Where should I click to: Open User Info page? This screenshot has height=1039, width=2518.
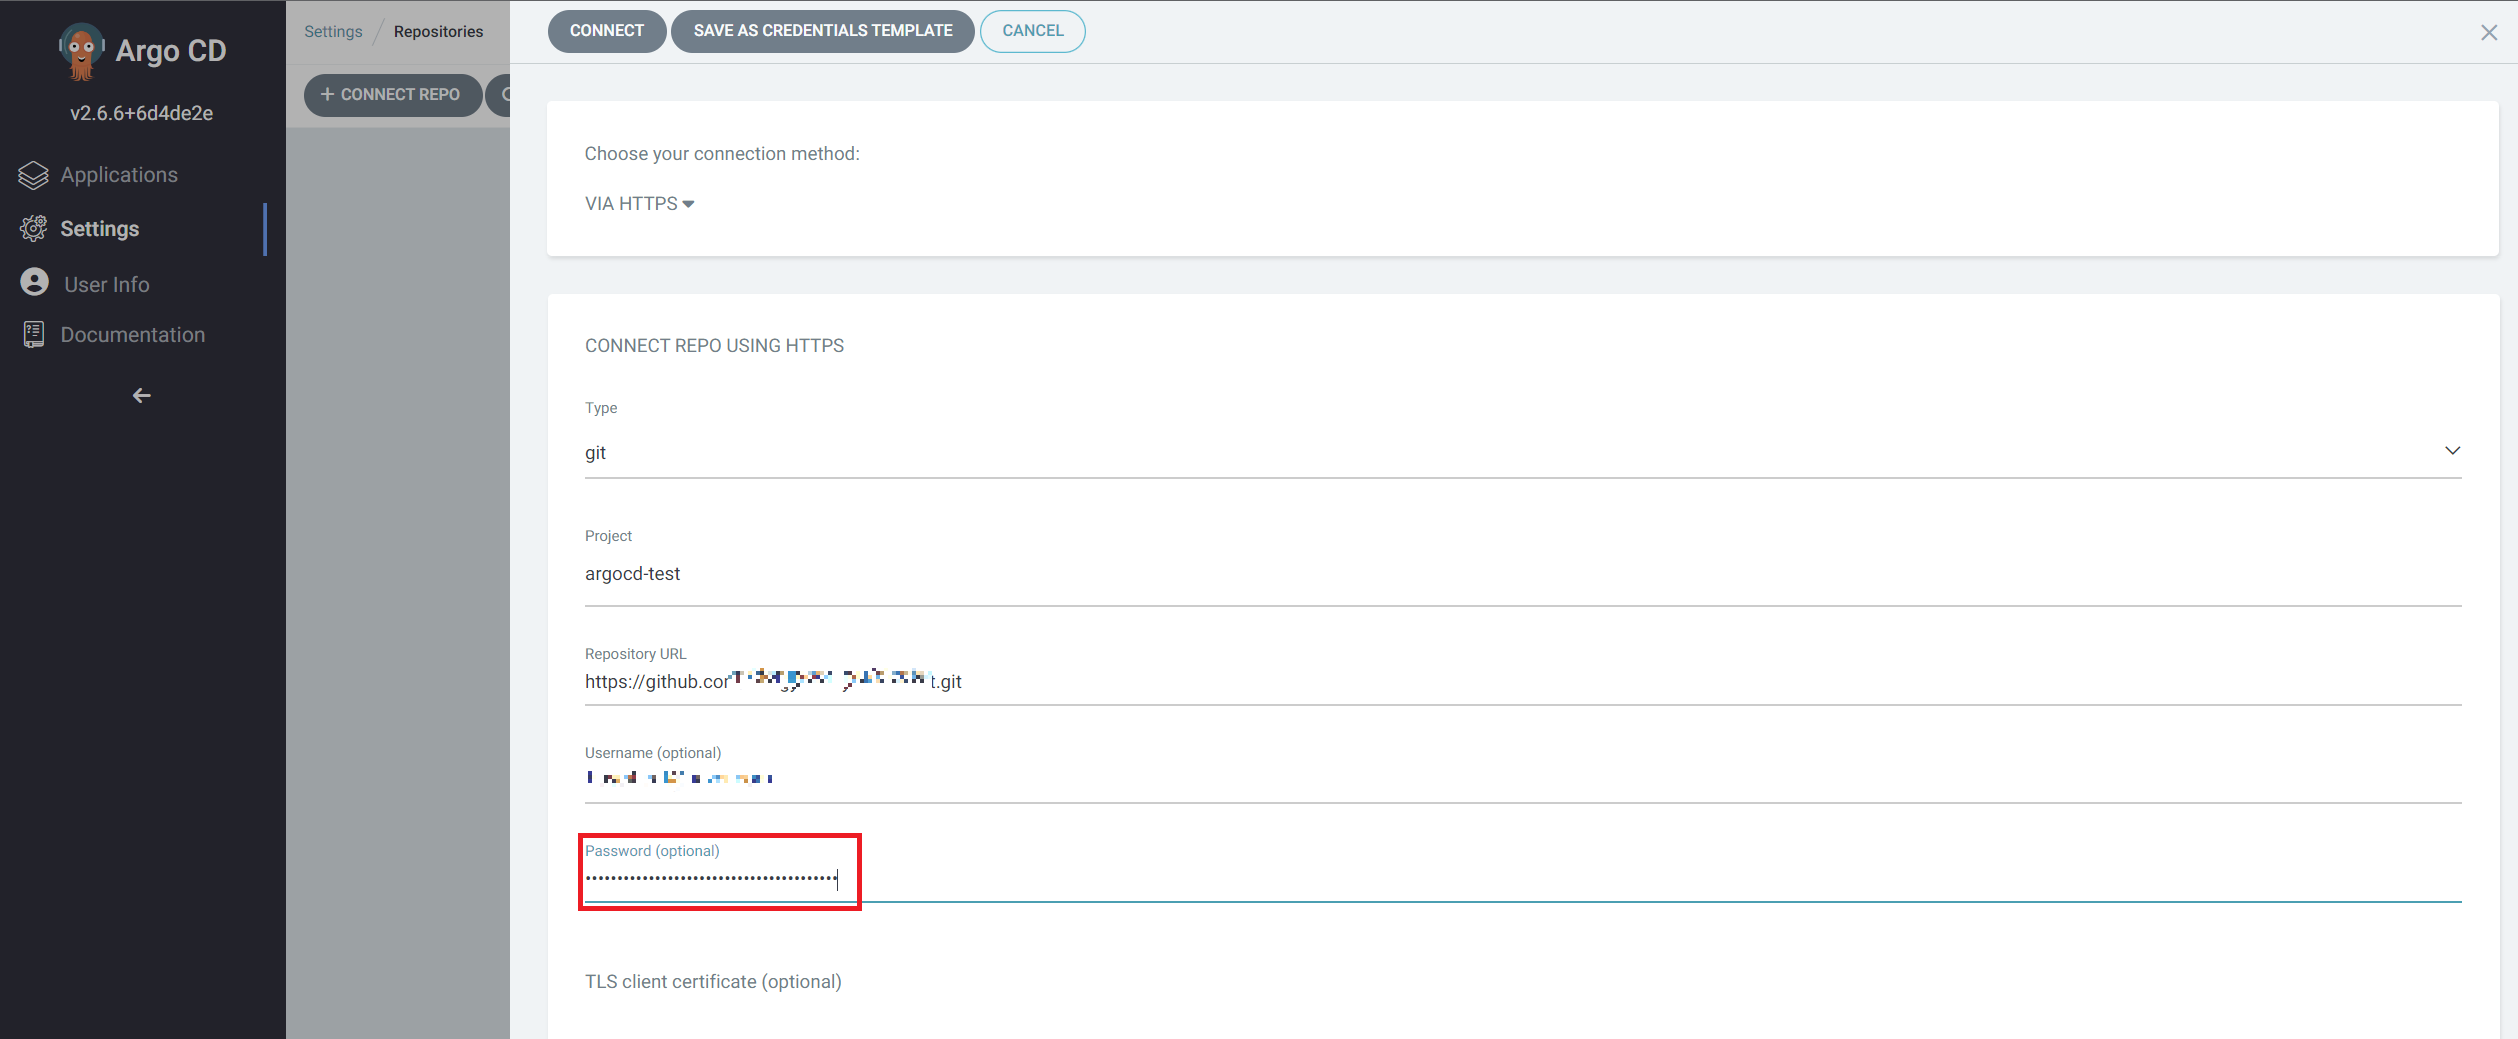107,285
